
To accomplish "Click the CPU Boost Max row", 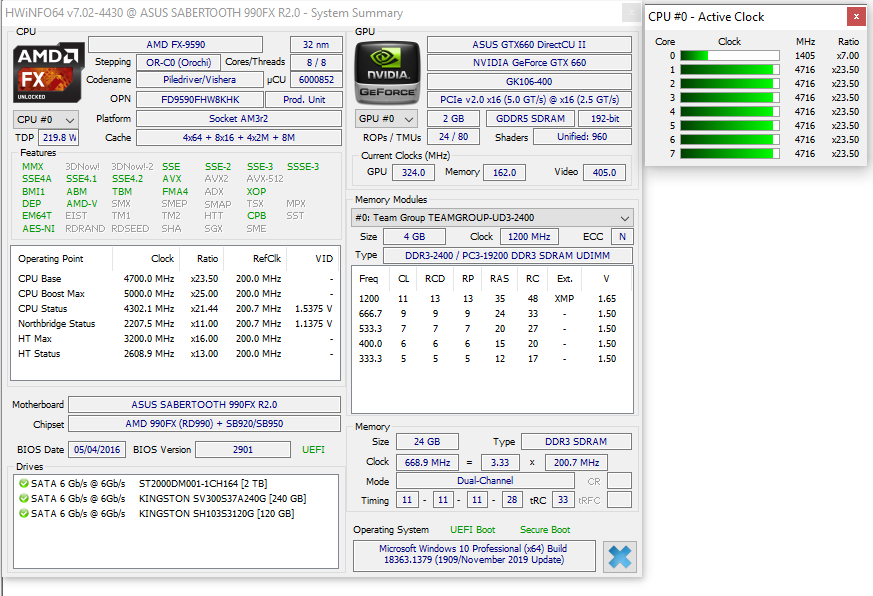I will pos(175,294).
